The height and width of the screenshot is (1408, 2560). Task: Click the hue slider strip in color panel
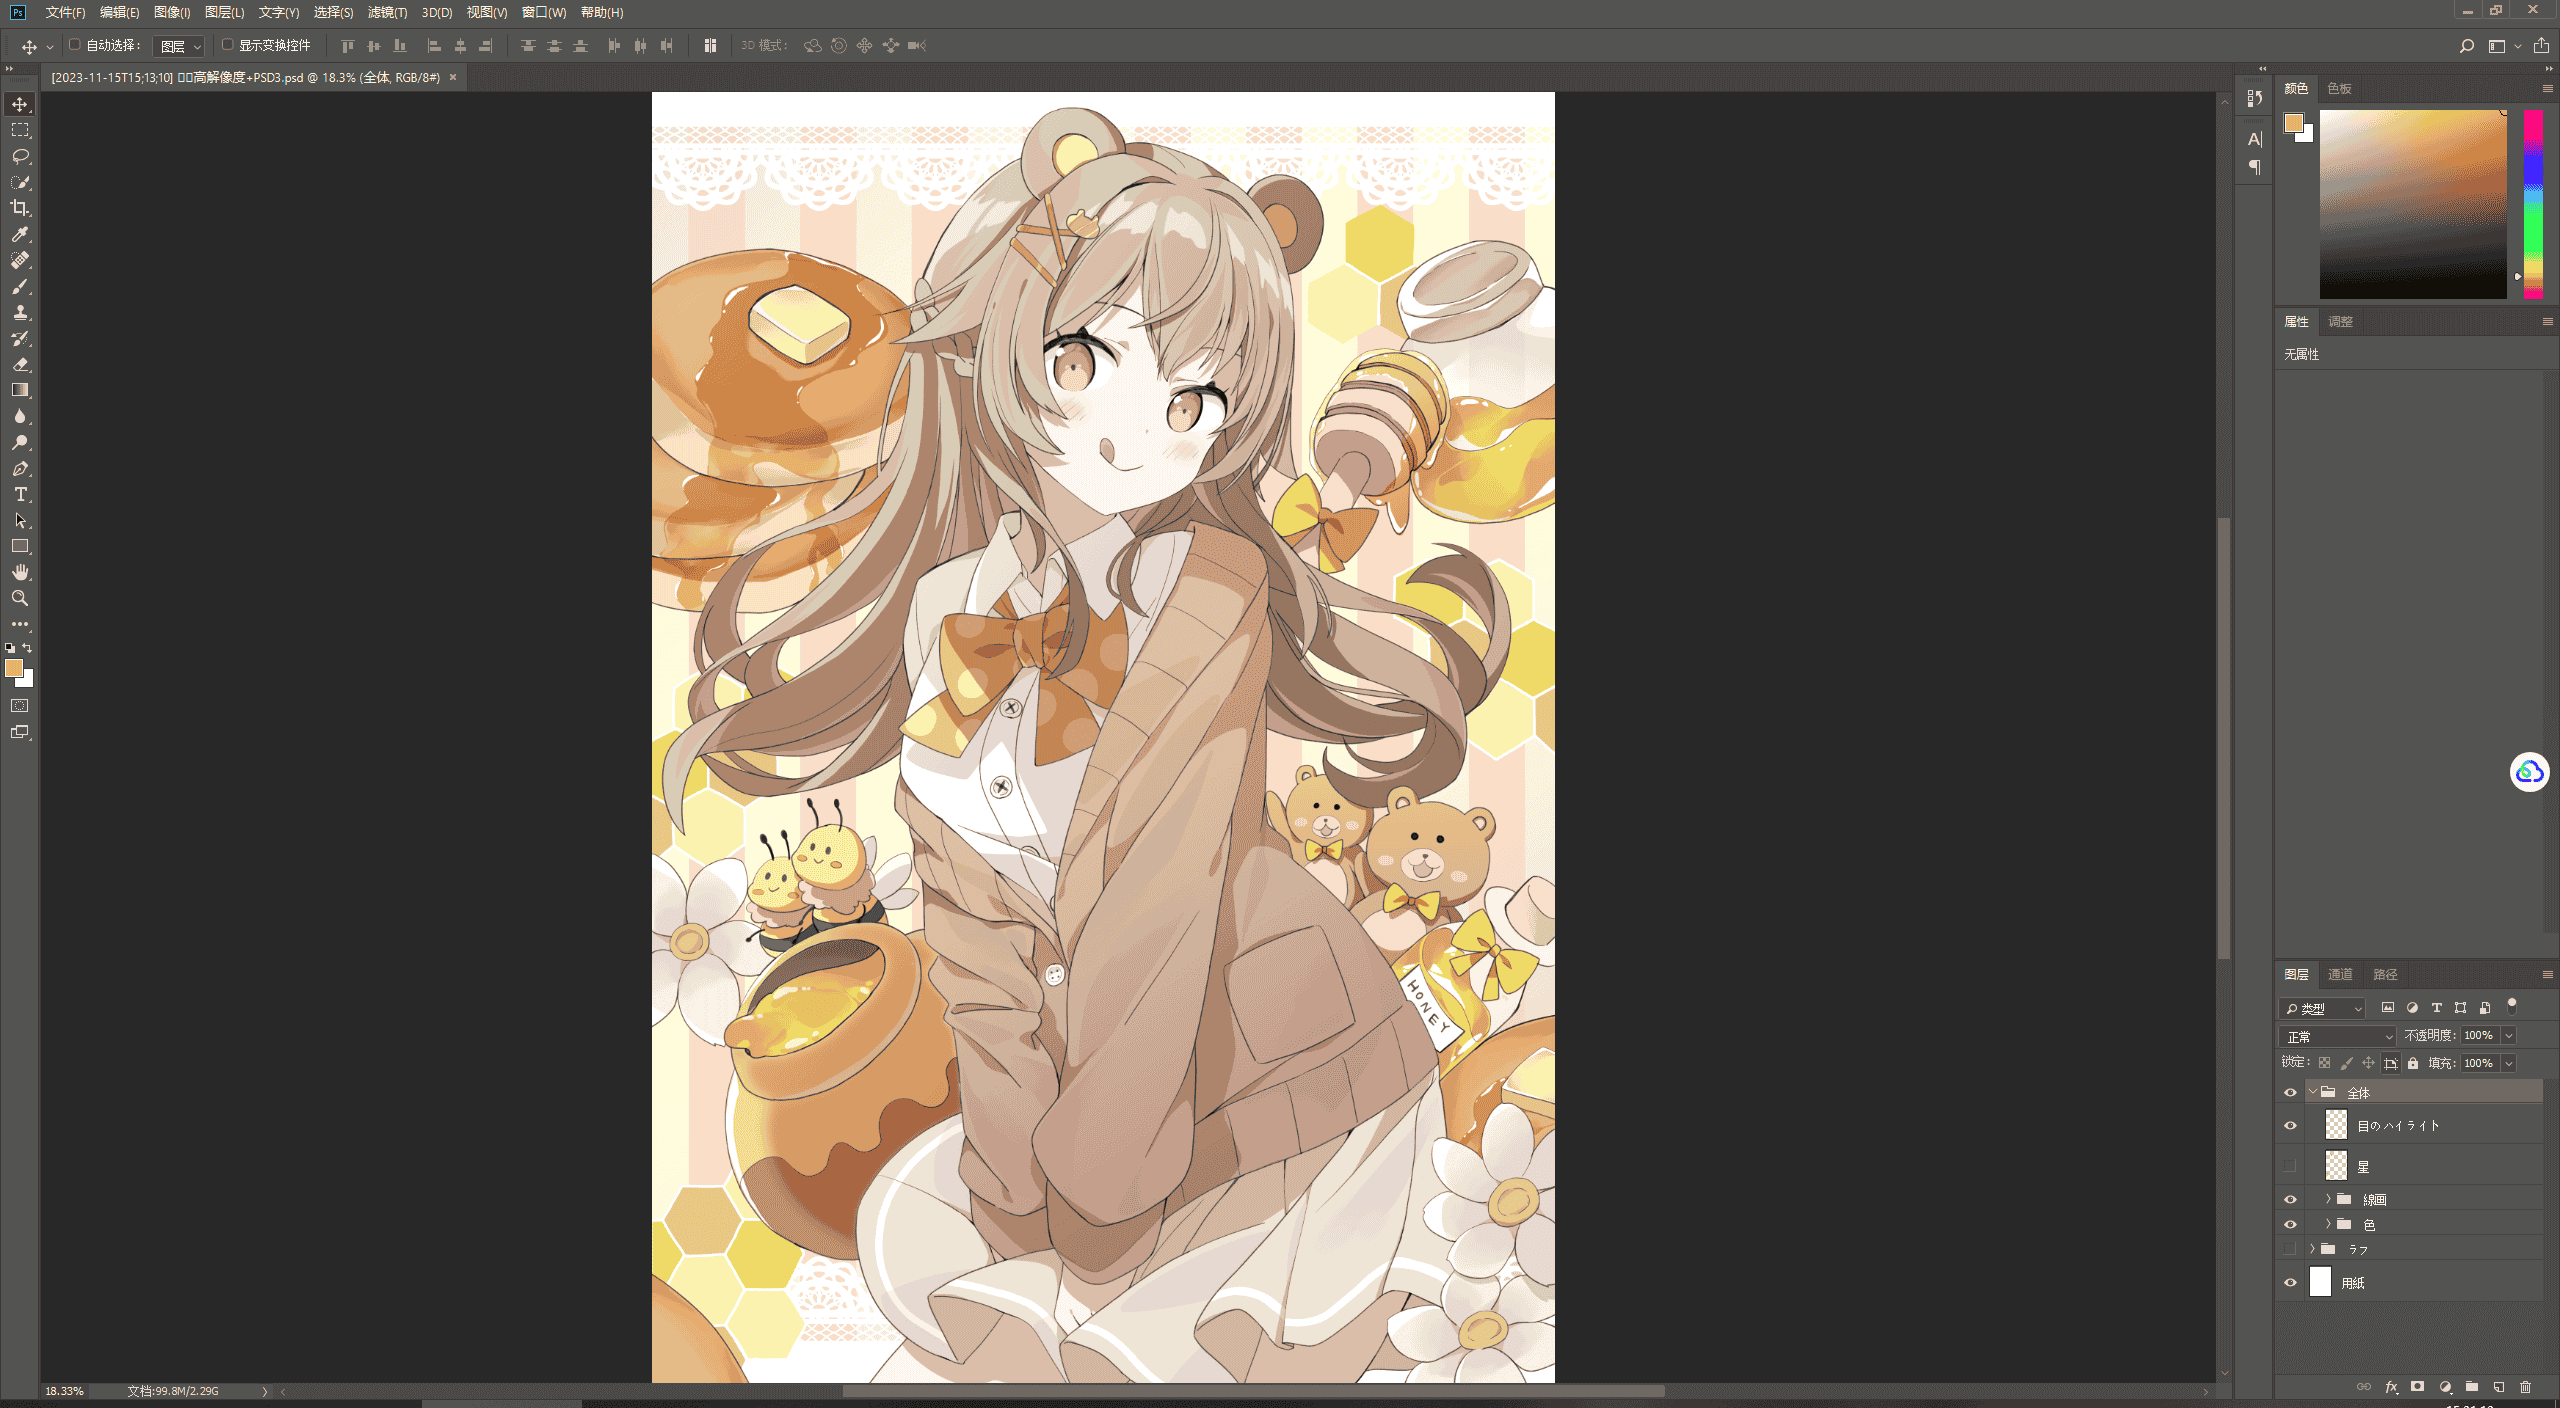(2533, 204)
